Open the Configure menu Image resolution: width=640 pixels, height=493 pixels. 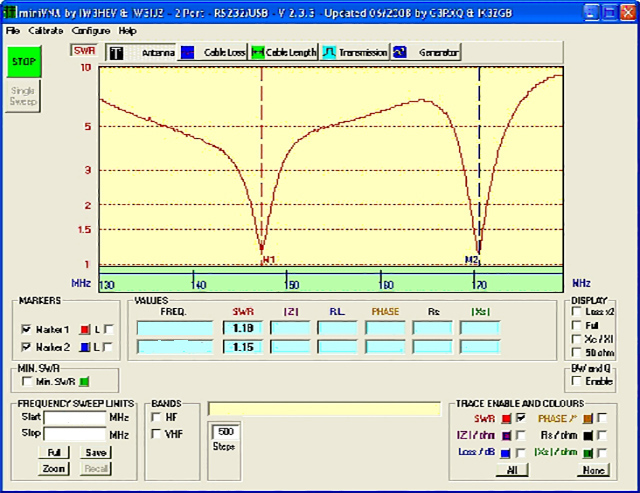pos(91,31)
